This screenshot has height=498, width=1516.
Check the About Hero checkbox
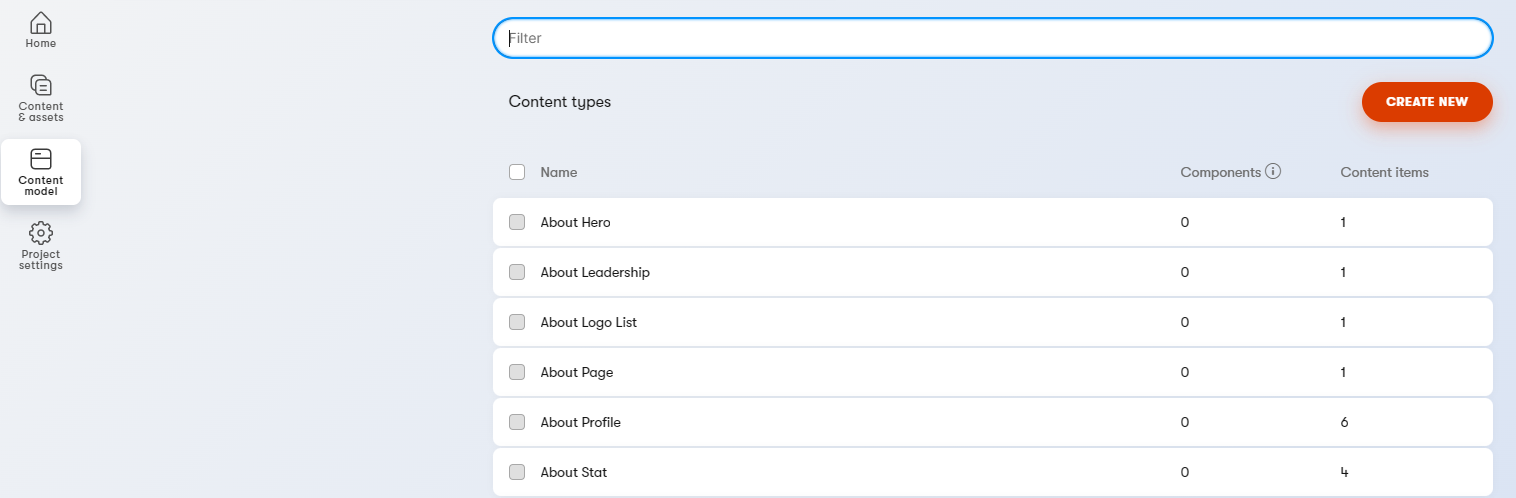click(517, 222)
